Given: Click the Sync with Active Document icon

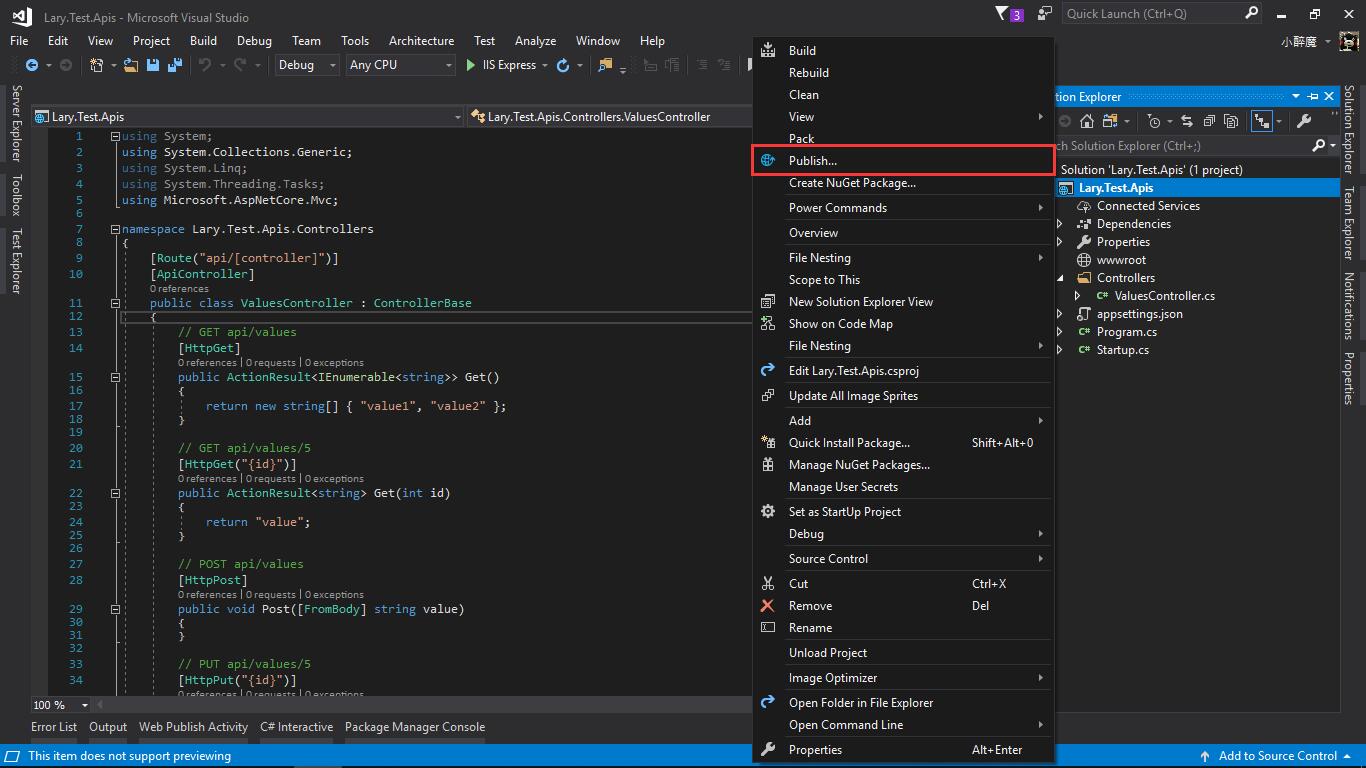Looking at the screenshot, I should click(1187, 121).
